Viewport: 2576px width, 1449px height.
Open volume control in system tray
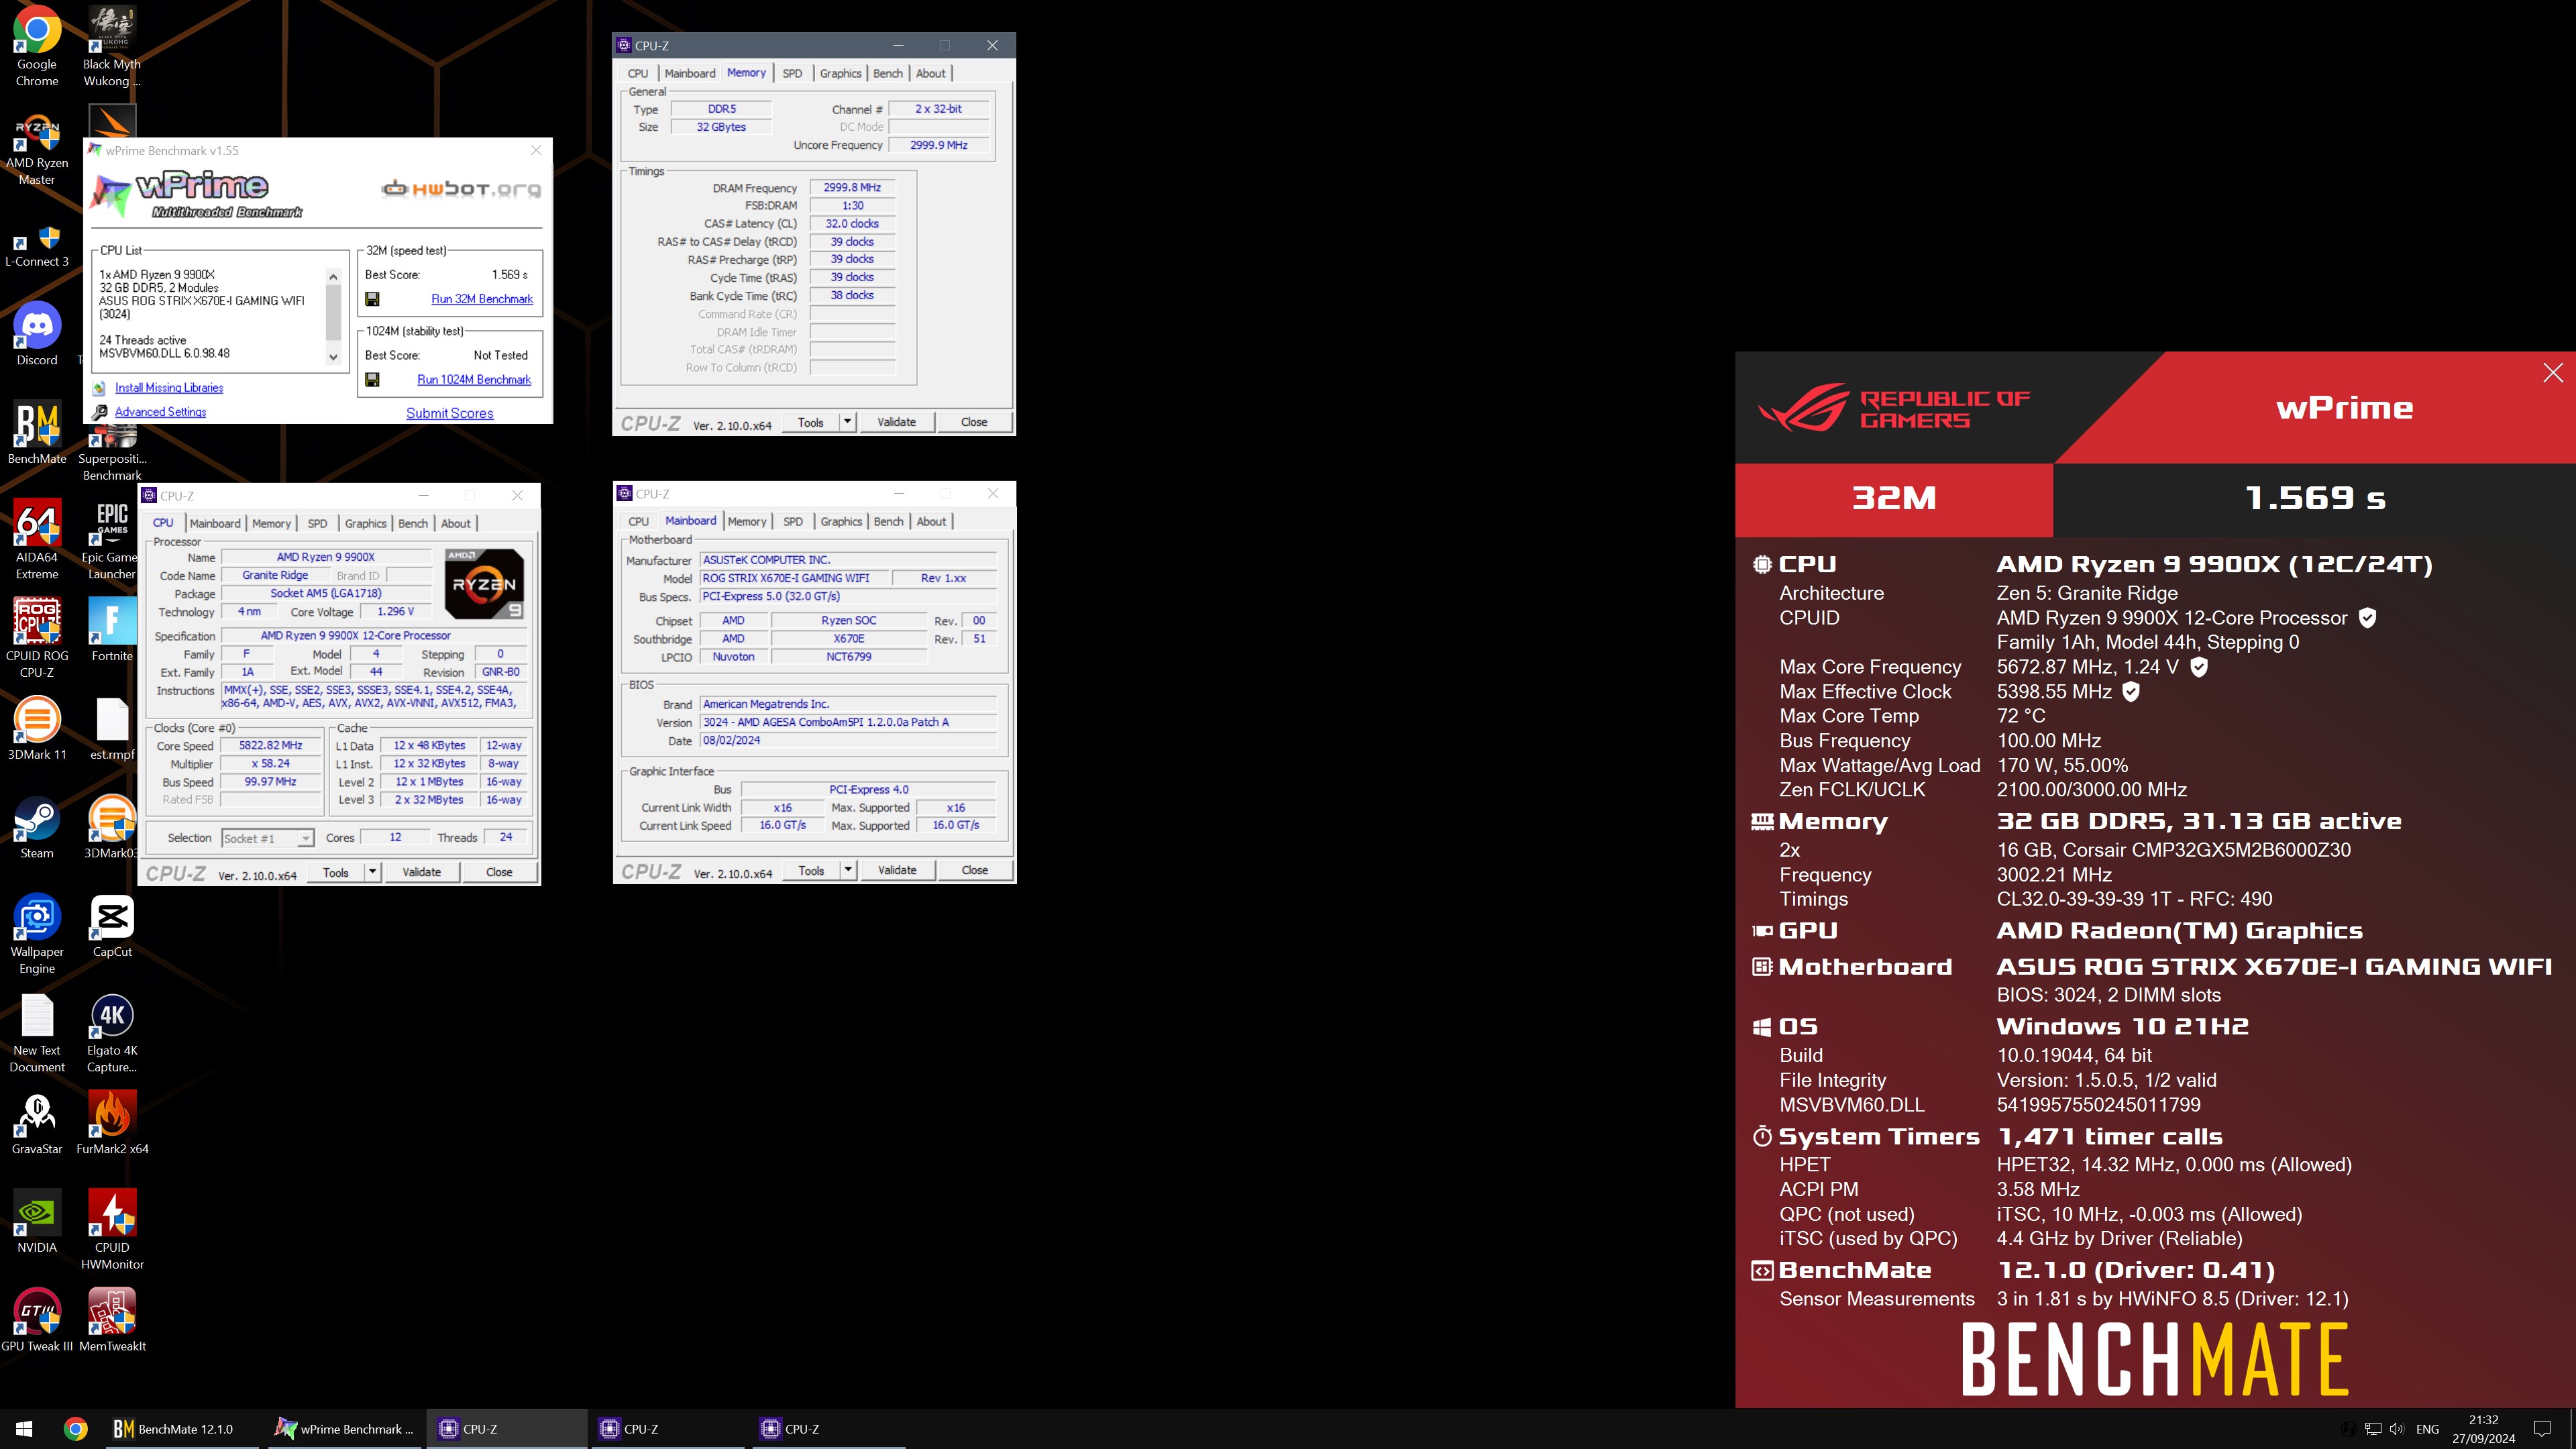click(x=2397, y=1429)
